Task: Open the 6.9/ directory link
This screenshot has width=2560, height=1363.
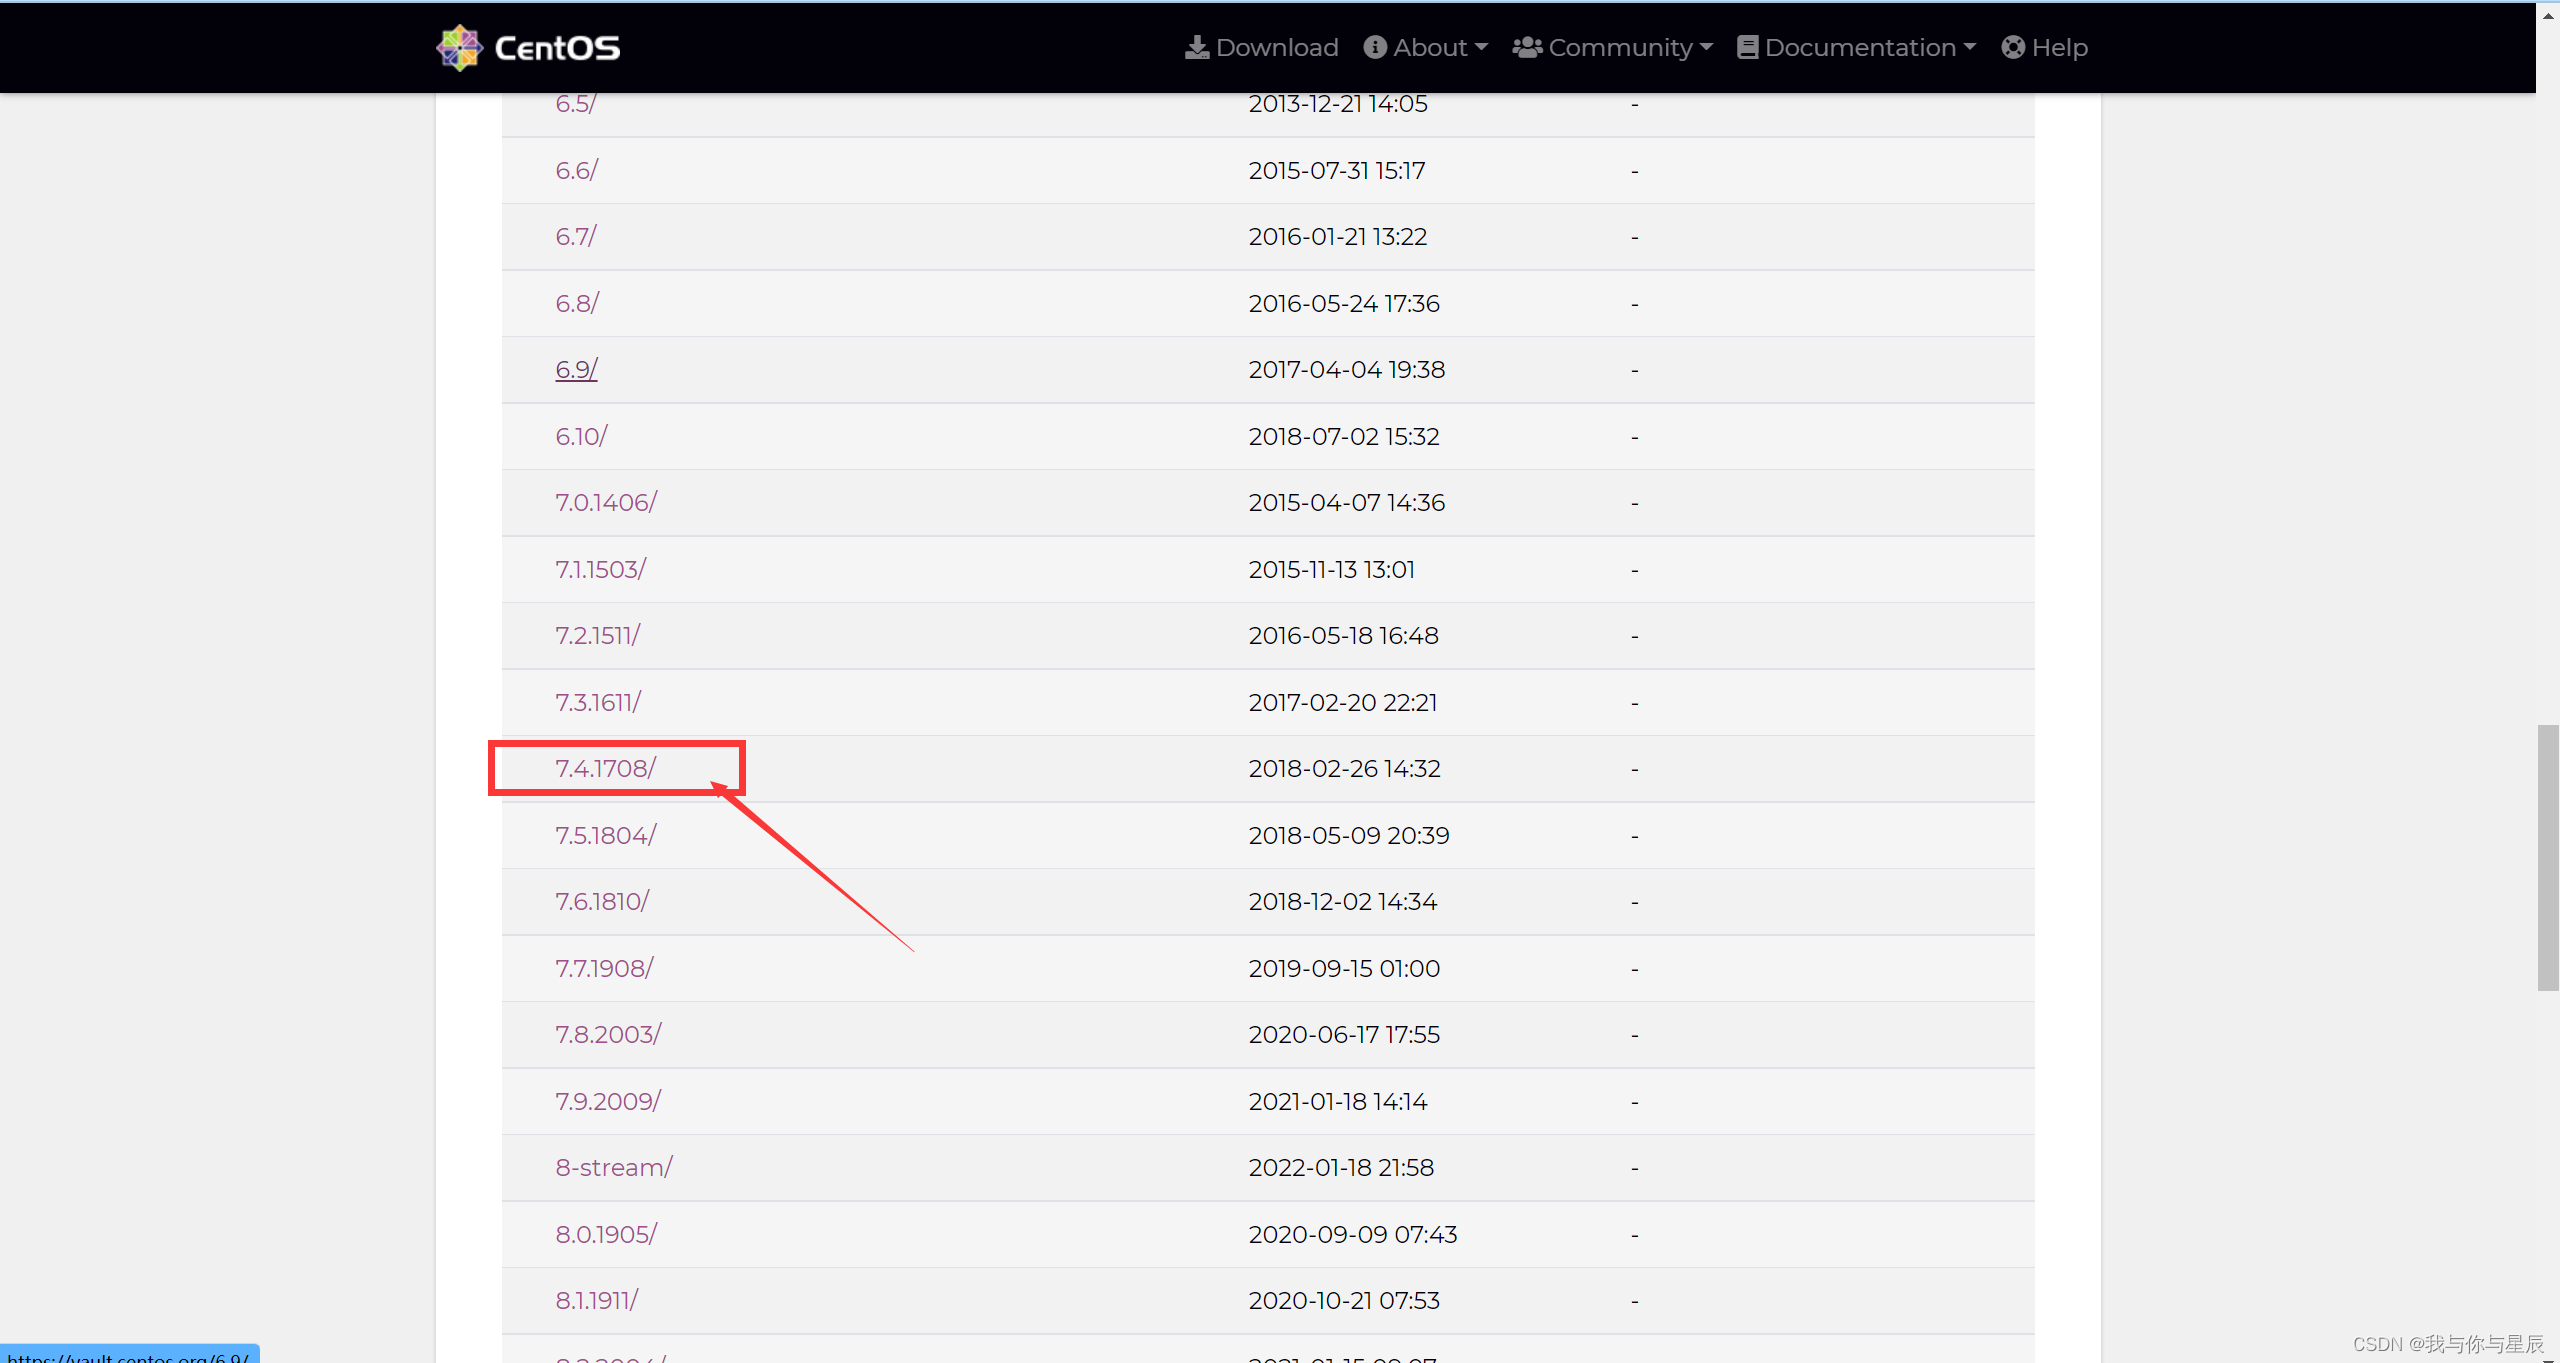Action: (576, 369)
